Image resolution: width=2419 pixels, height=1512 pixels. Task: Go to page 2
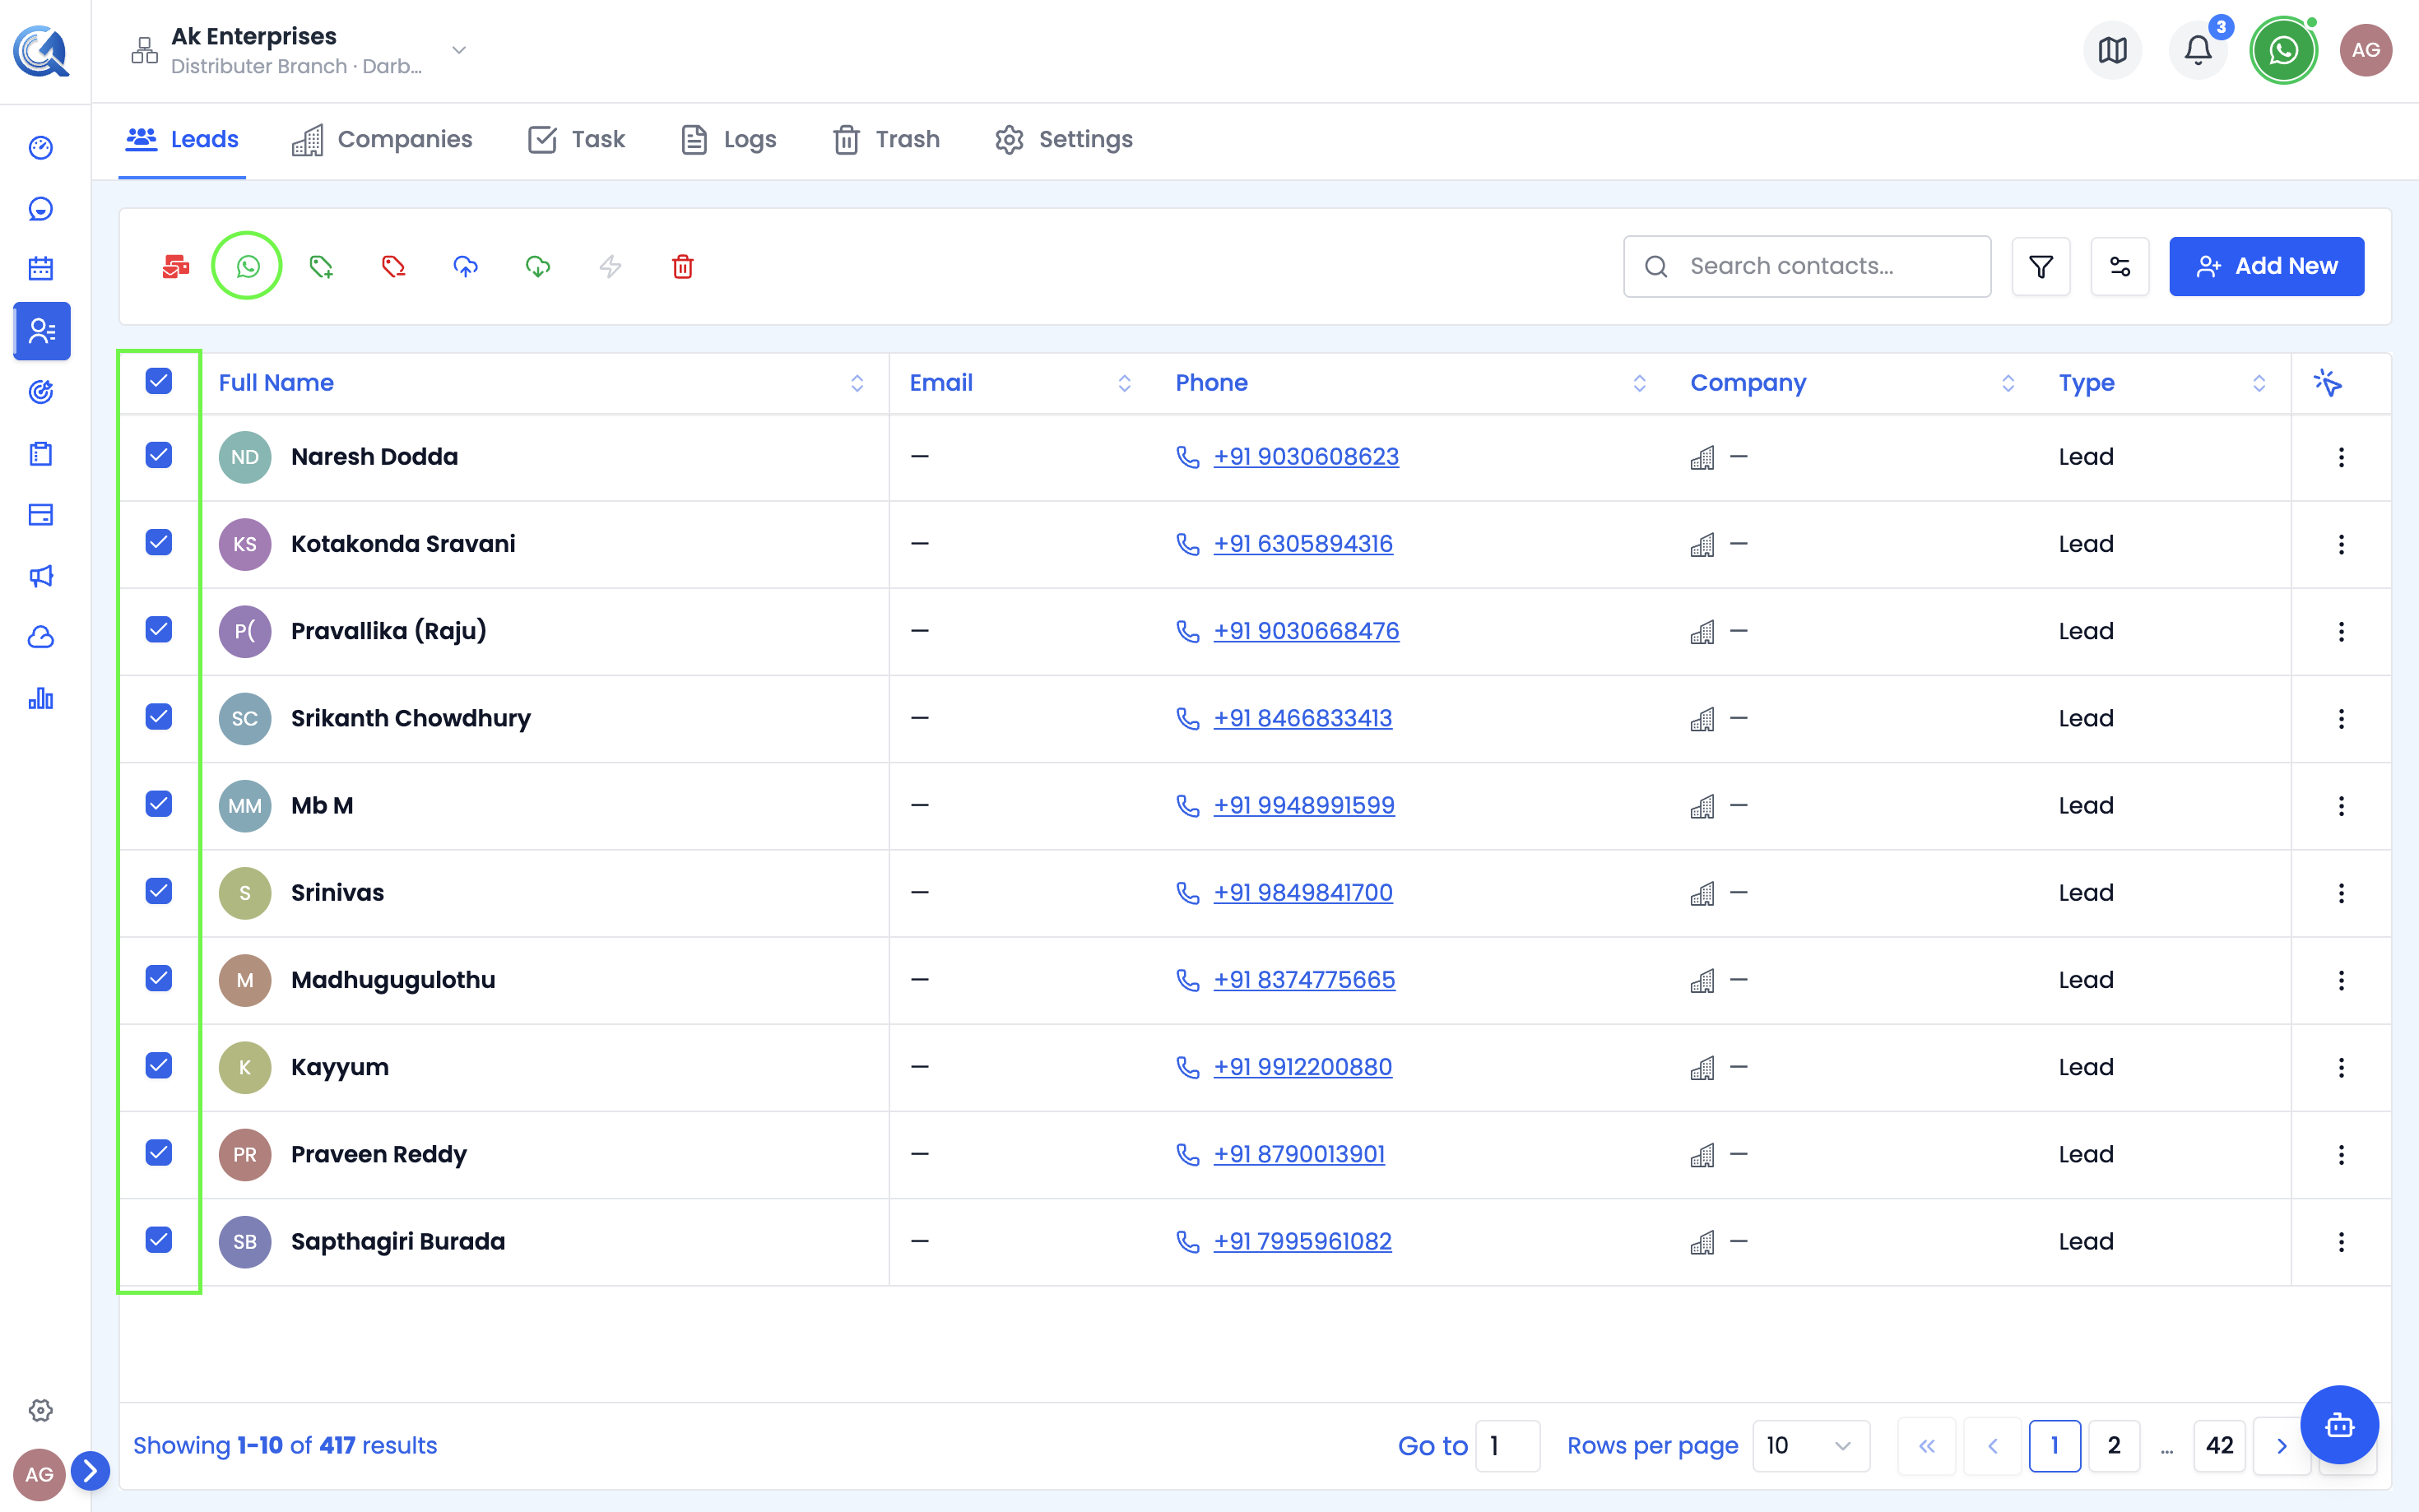pos(2113,1446)
